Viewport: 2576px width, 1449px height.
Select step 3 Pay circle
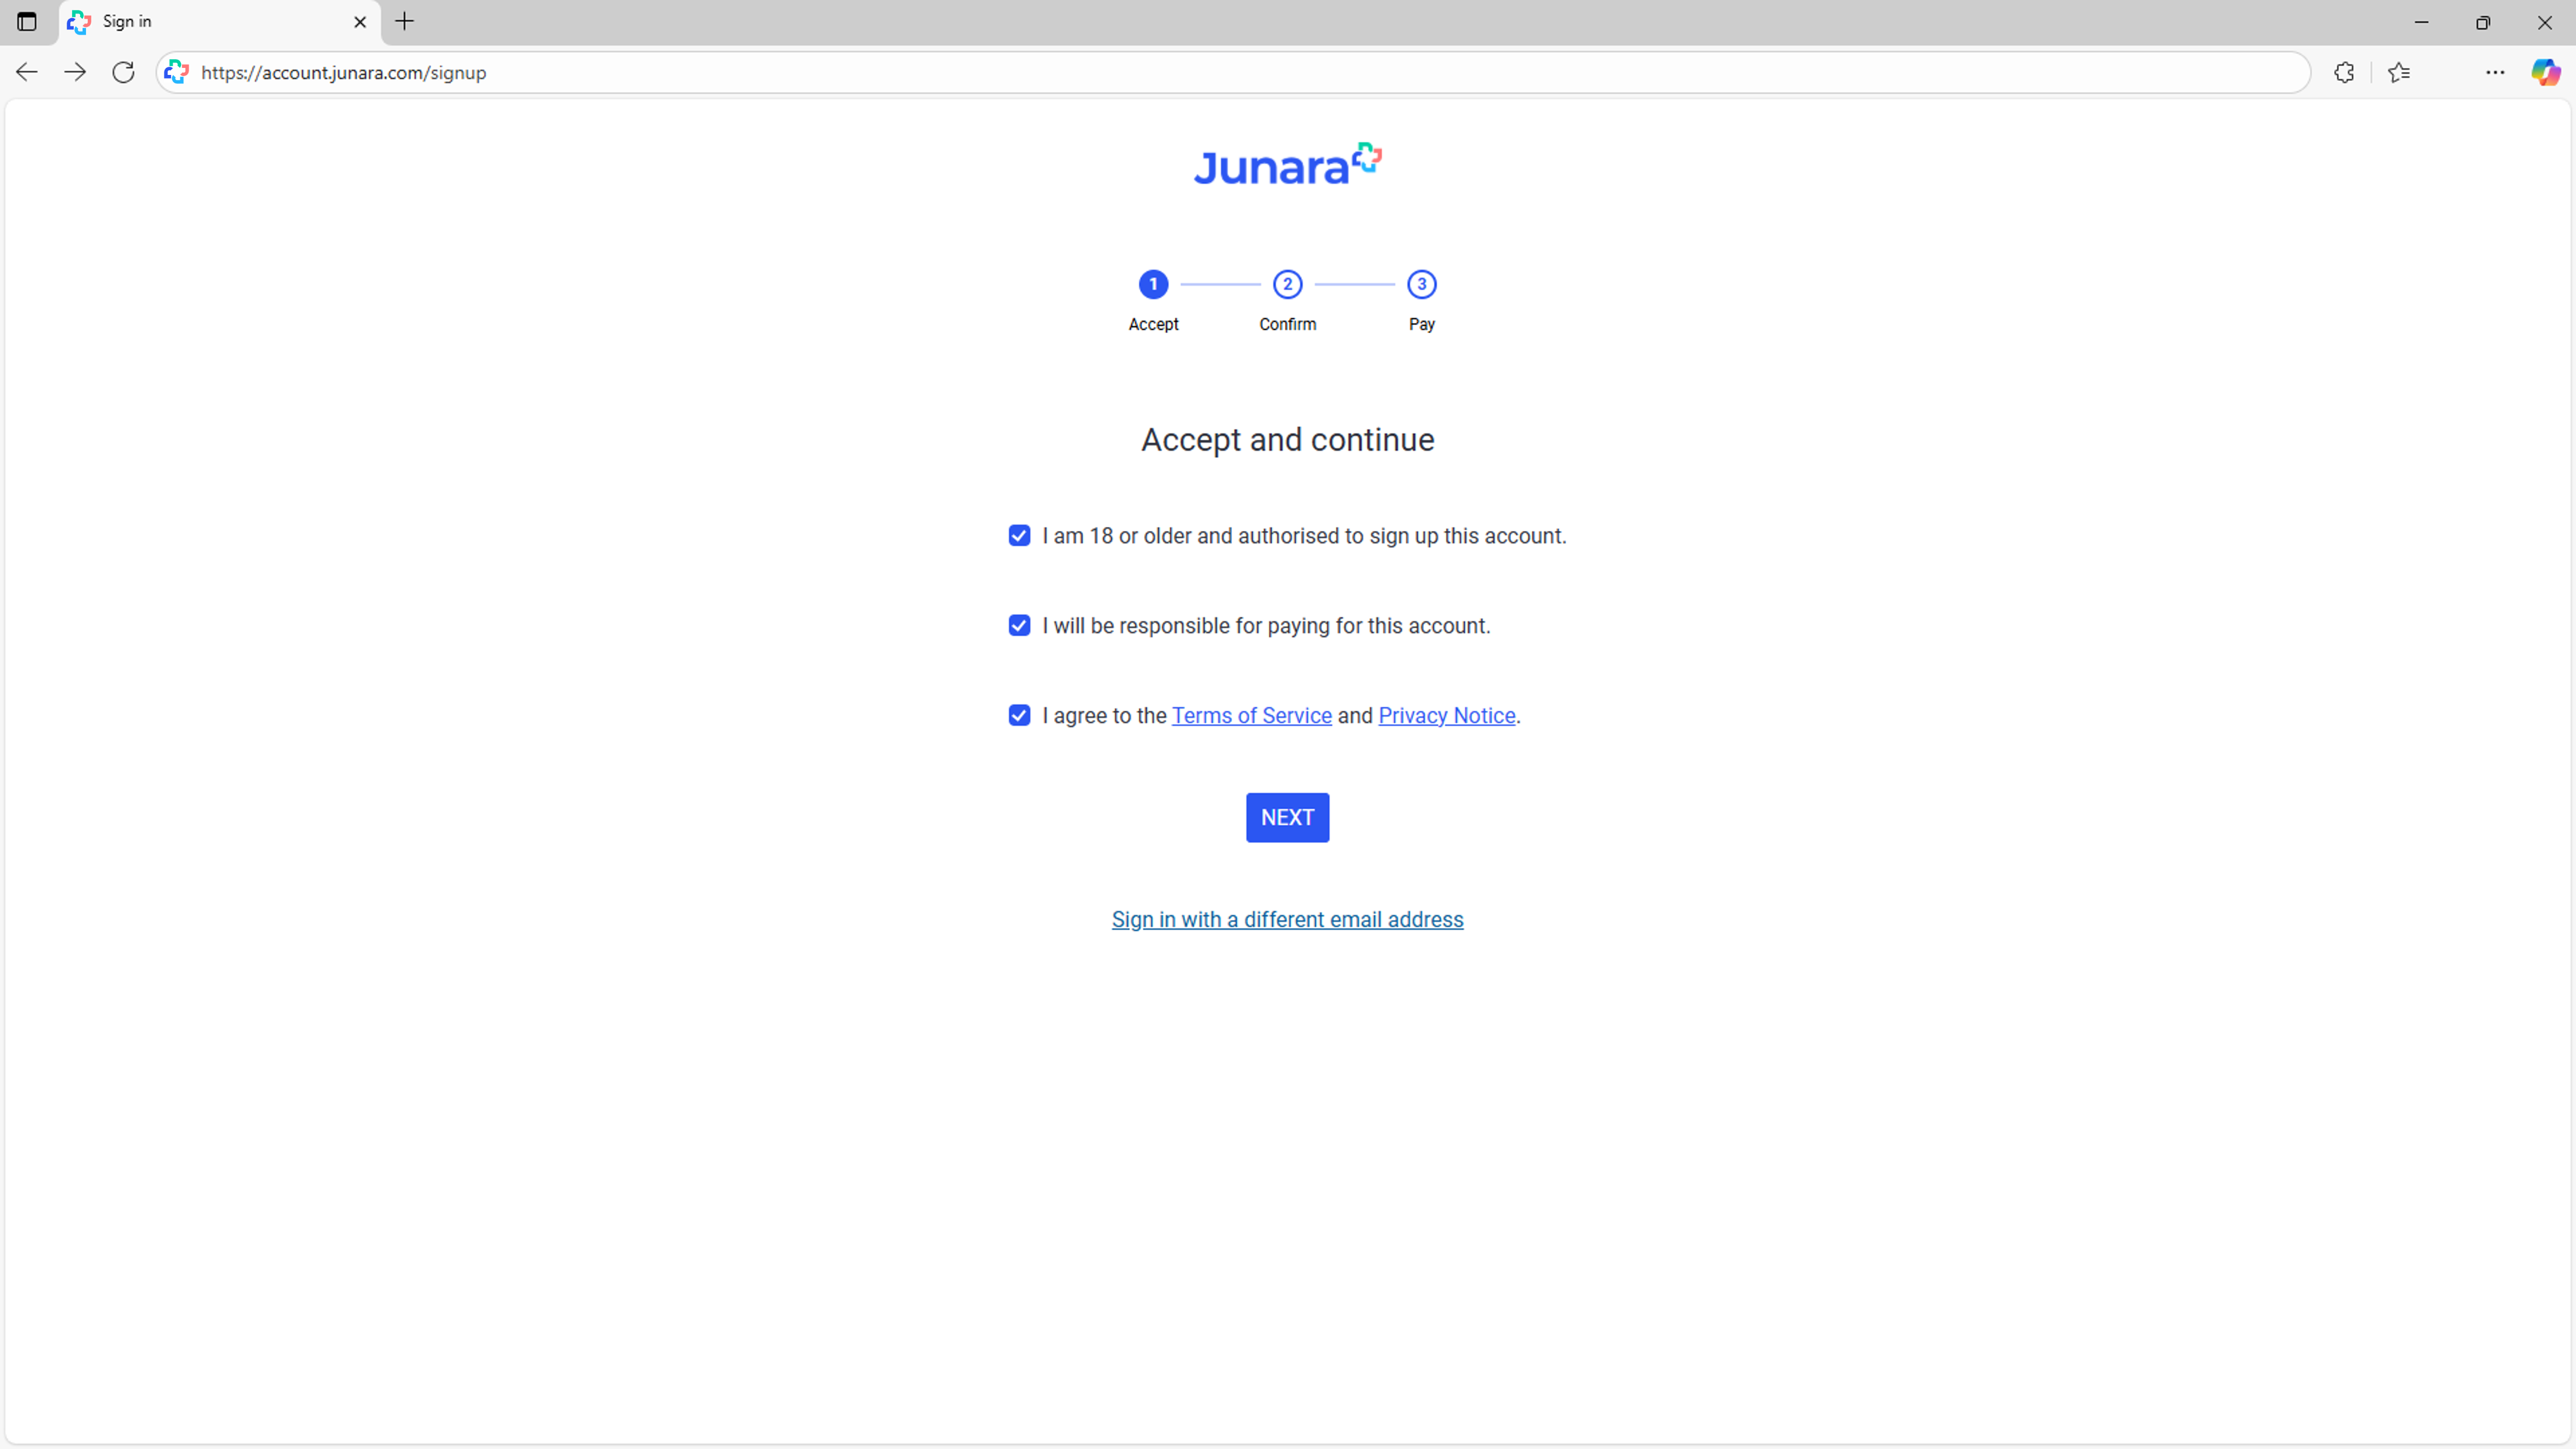tap(1421, 284)
